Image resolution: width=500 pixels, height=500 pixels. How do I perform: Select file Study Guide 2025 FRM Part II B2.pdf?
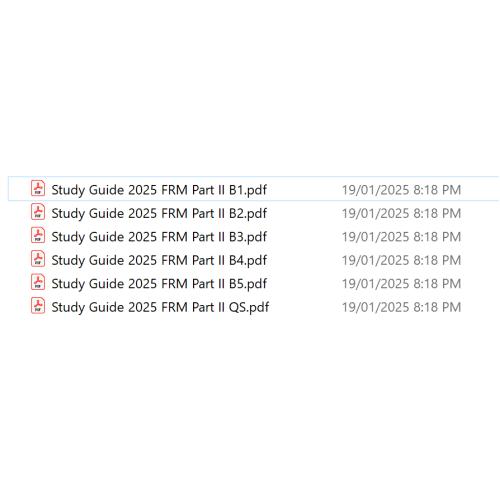click(x=159, y=213)
